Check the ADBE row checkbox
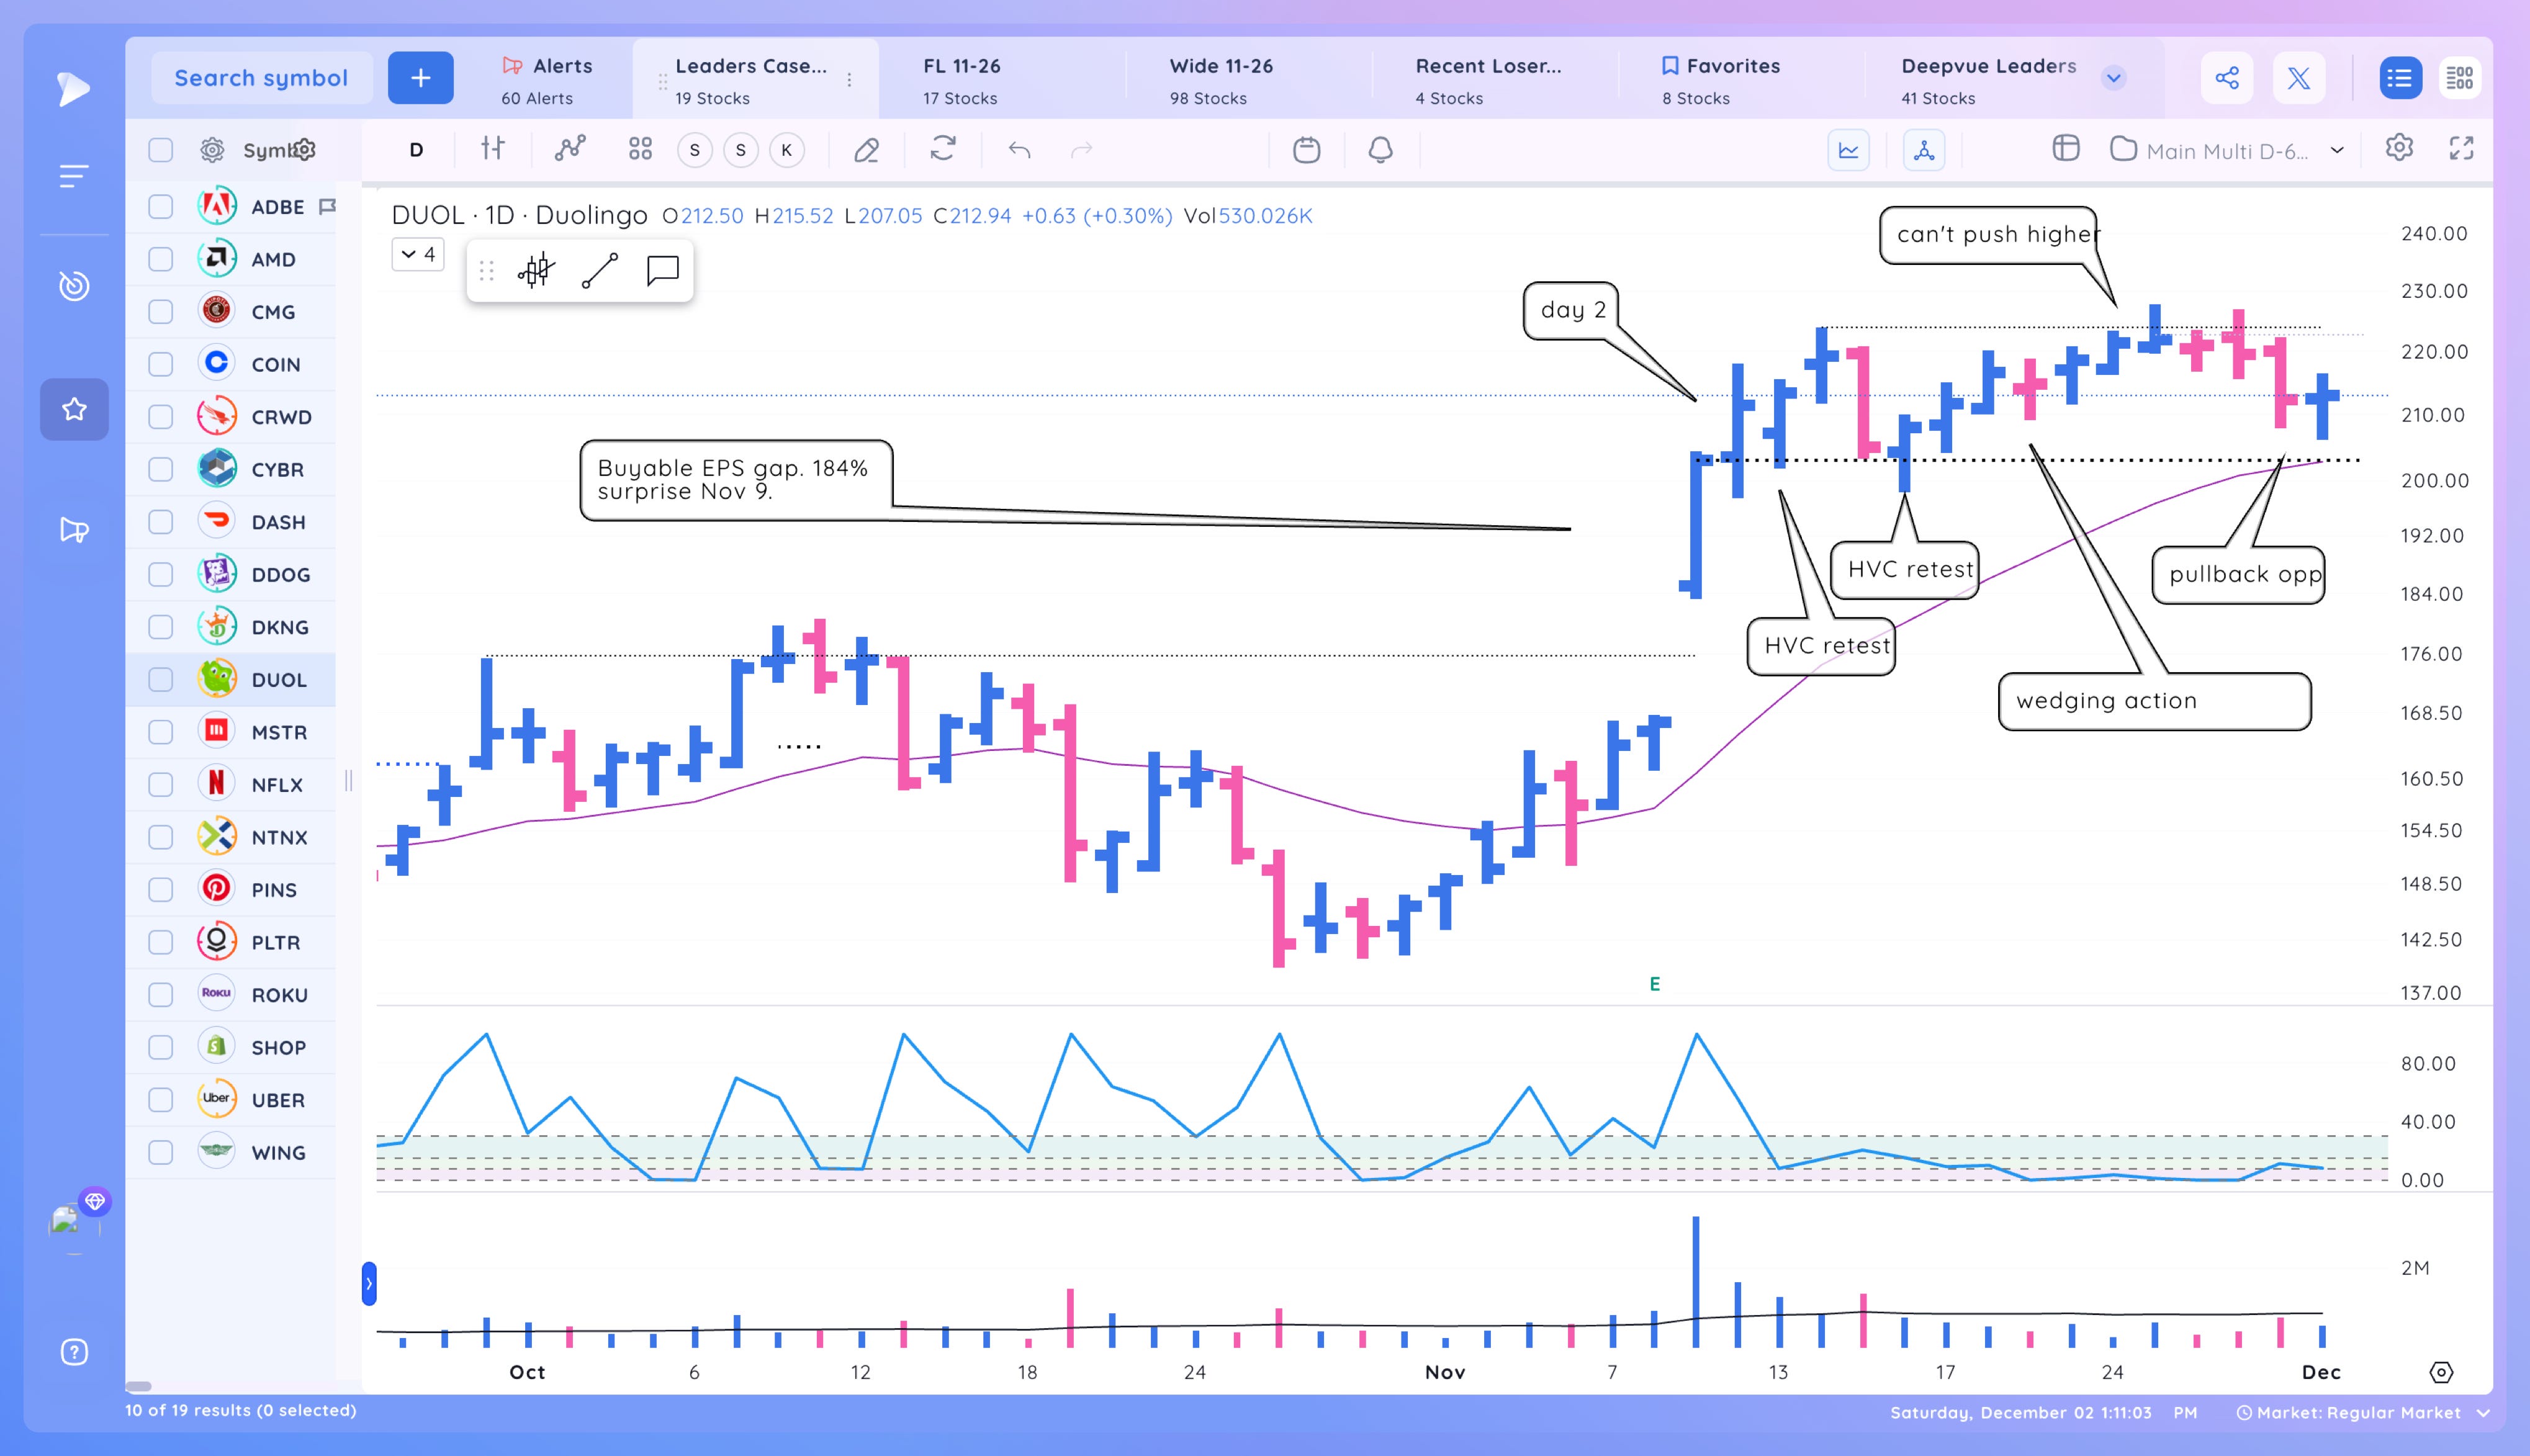 click(x=160, y=207)
